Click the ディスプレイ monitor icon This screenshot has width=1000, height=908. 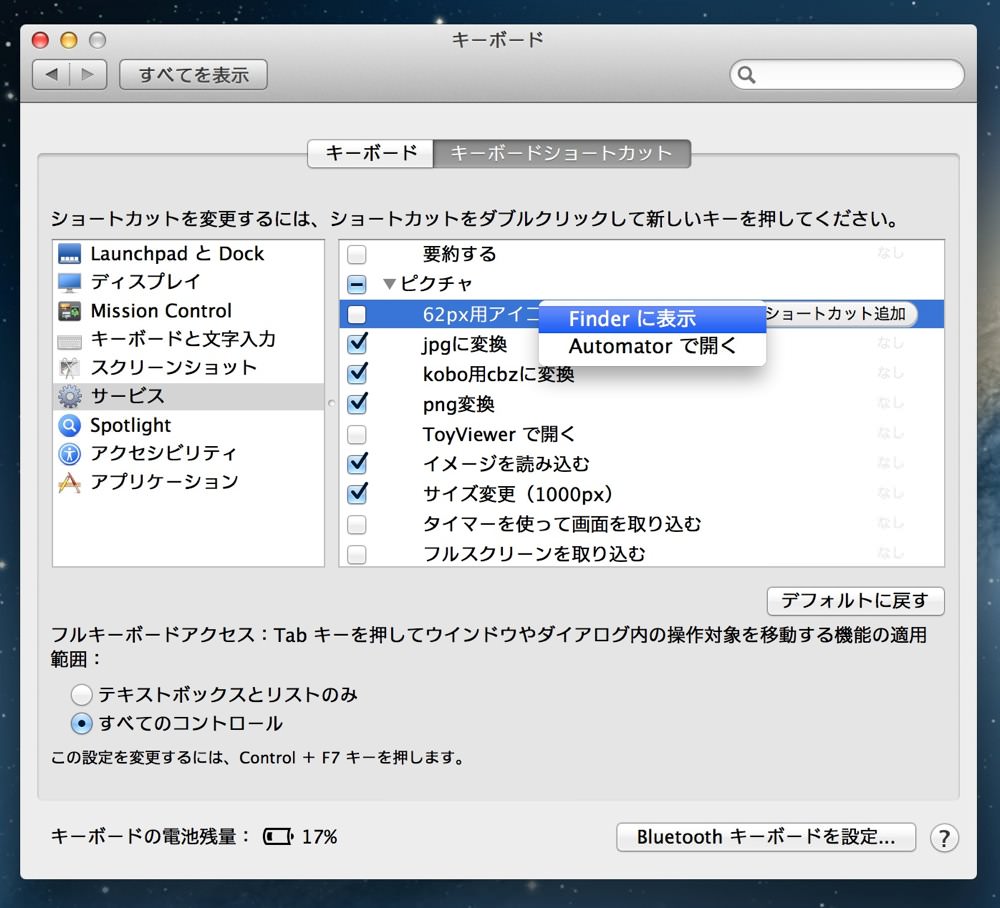(x=70, y=282)
